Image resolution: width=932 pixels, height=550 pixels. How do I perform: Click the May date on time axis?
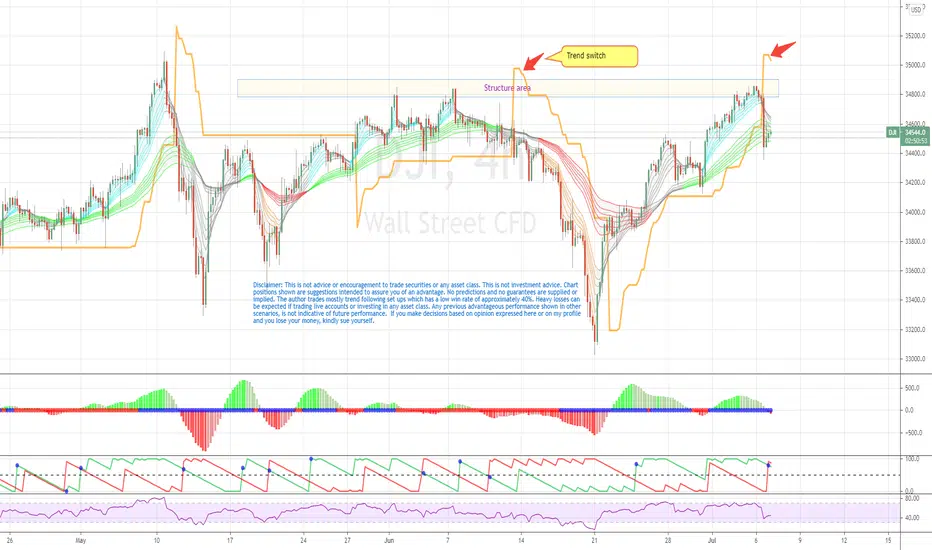click(81, 540)
